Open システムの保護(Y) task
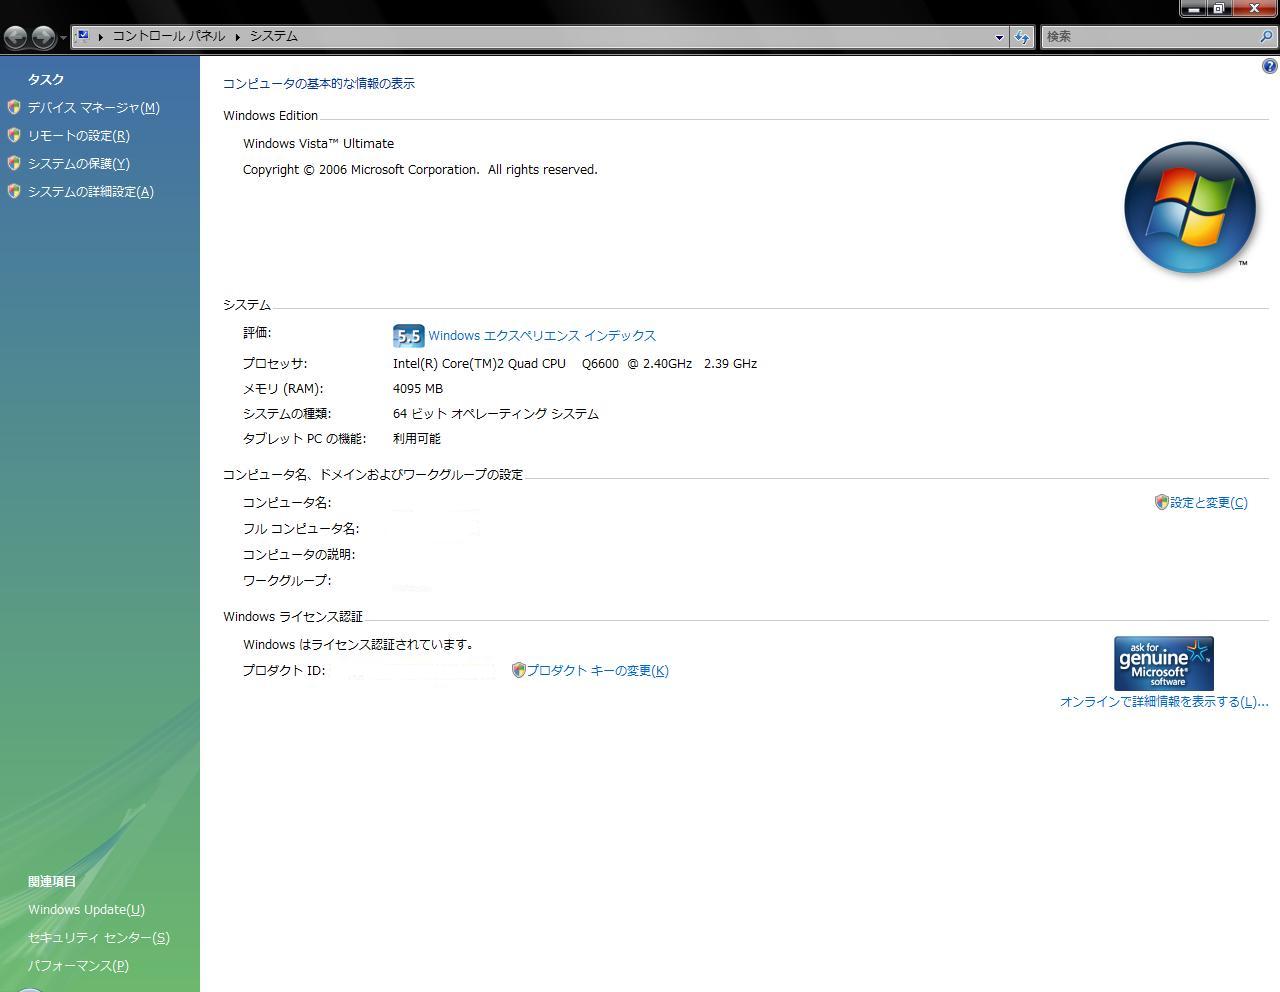This screenshot has width=1280, height=992. coord(78,164)
